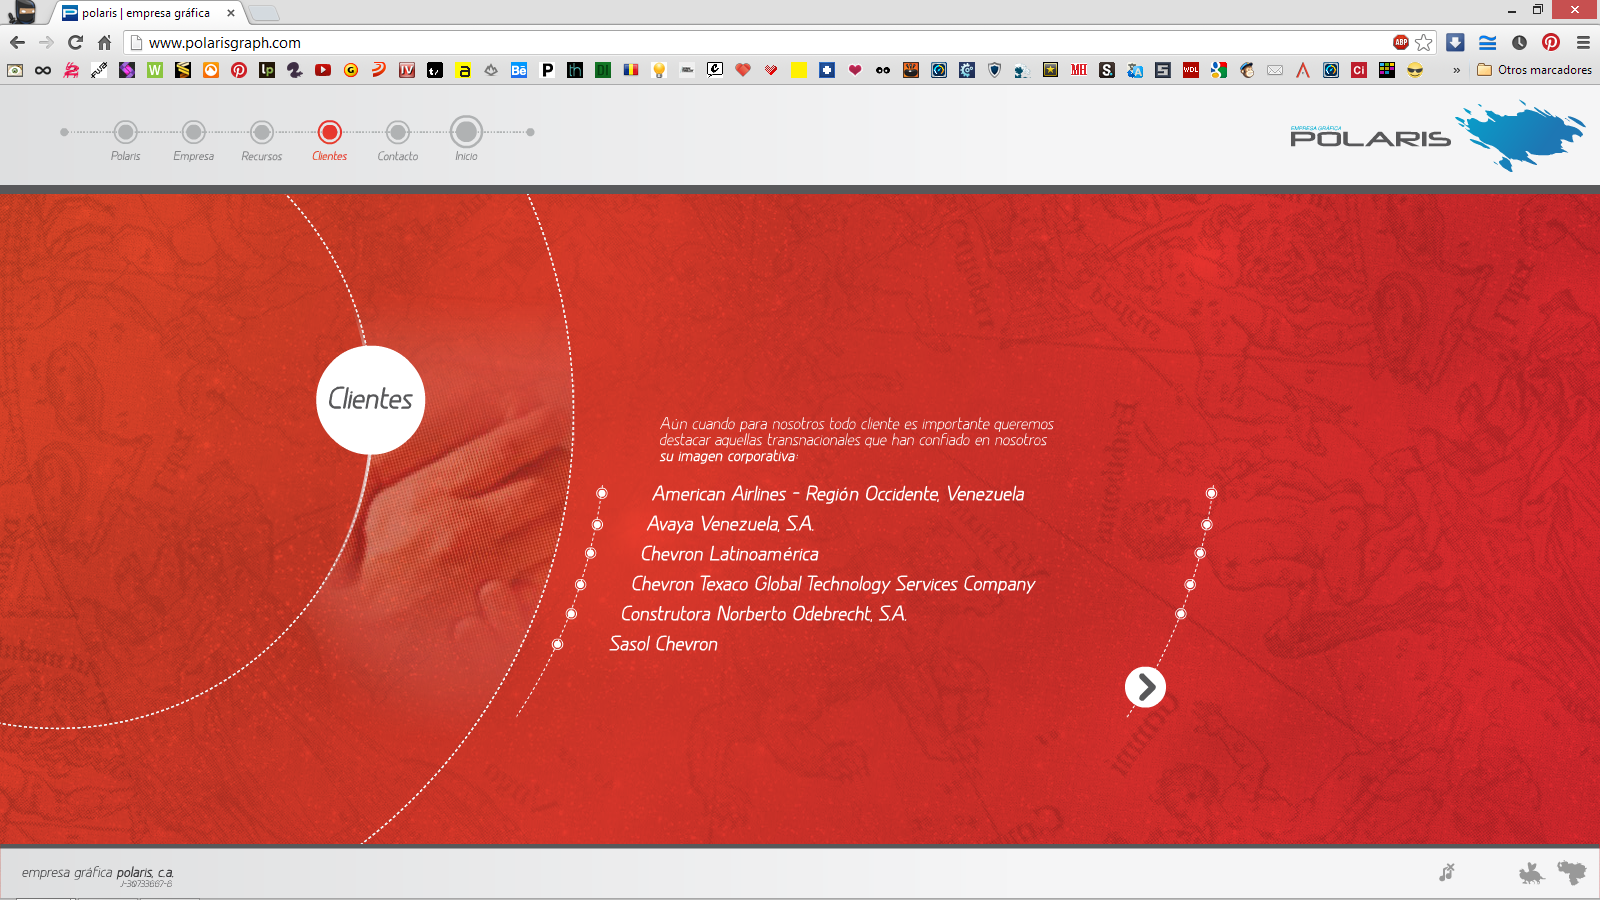
Task: Click the next arrow under the client list
Action: 1145,687
